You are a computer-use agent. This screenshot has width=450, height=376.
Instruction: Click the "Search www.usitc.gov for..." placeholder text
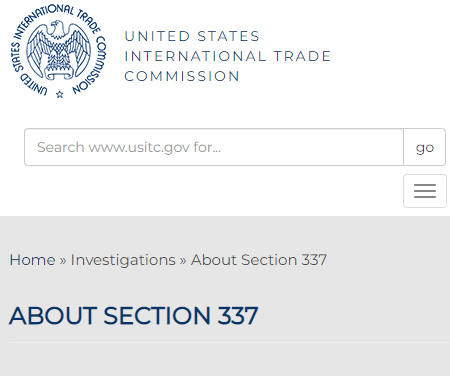coord(129,147)
